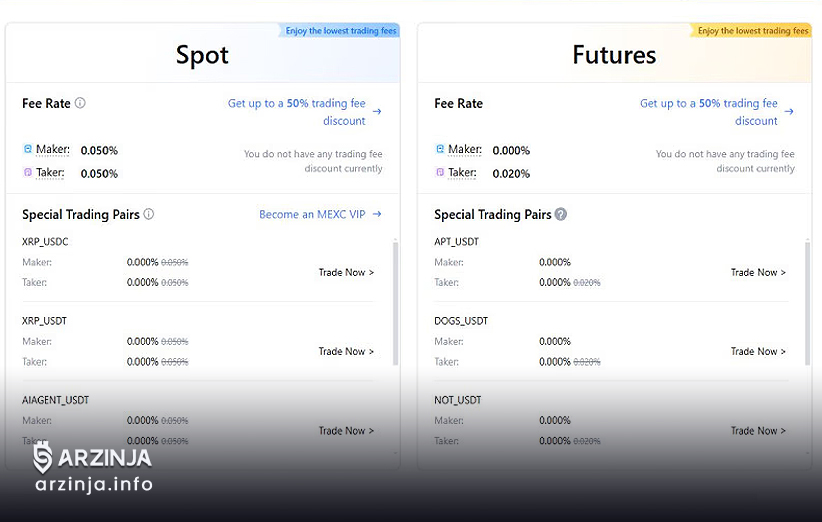This screenshot has width=822, height=522.
Task: Click the Spot Special Trading Pairs info icon
Action: (x=149, y=214)
